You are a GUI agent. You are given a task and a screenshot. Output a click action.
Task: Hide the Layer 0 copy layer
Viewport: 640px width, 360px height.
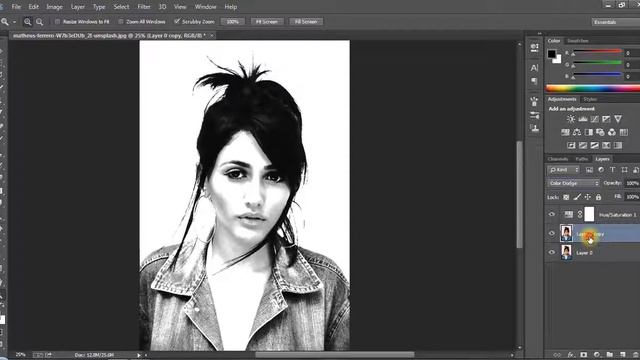552,233
